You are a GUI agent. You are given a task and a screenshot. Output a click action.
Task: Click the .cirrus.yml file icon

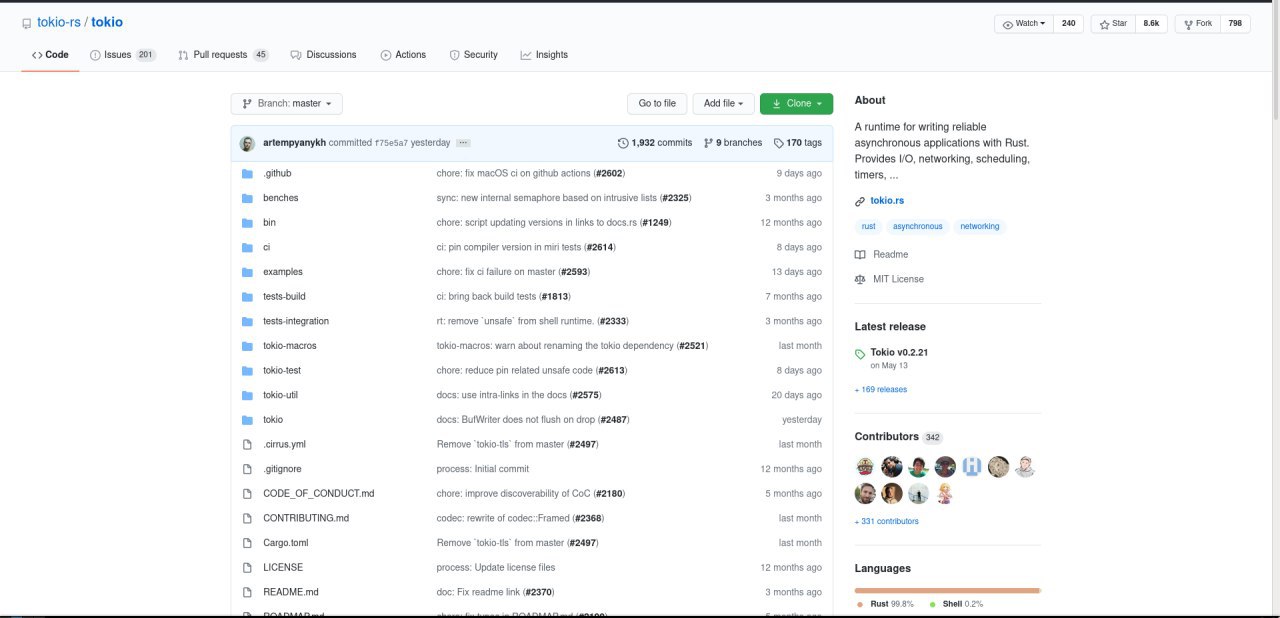(247, 444)
